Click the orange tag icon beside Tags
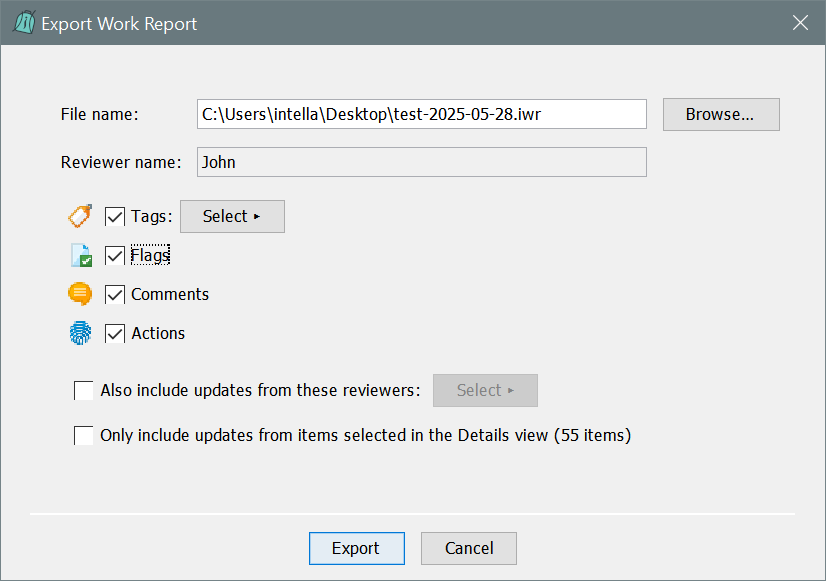Viewport: 826px width, 581px height. (x=81, y=216)
